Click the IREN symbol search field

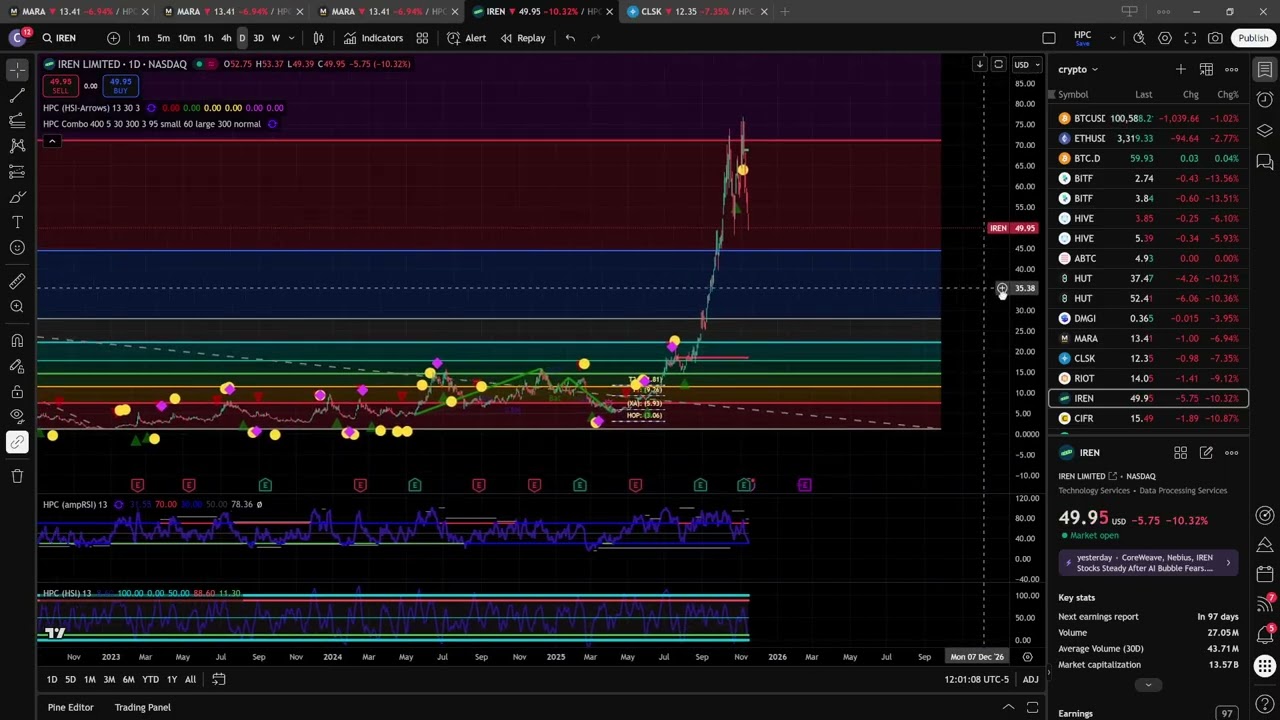pyautogui.click(x=66, y=38)
